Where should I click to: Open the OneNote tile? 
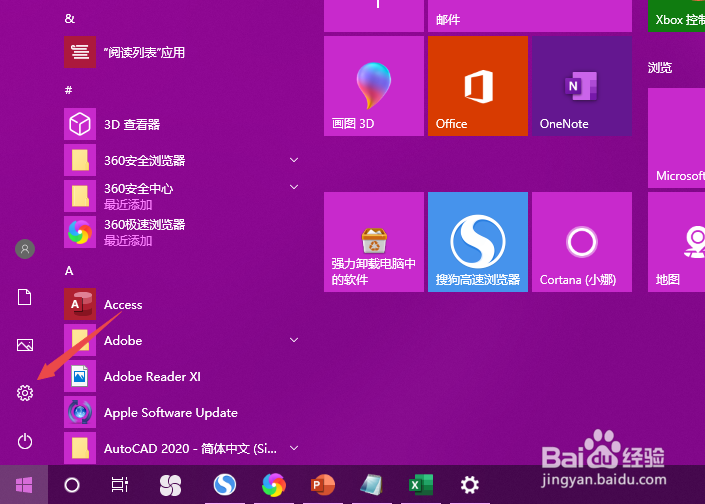point(582,86)
